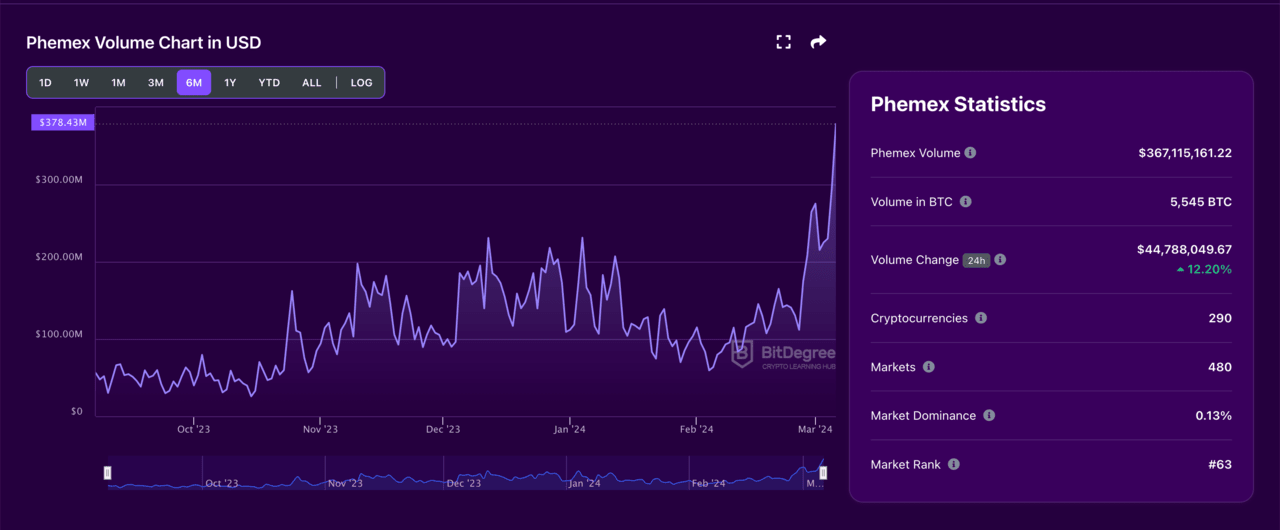Image resolution: width=1280 pixels, height=530 pixels.
Task: Toggle the LOG scale option
Action: pos(361,83)
